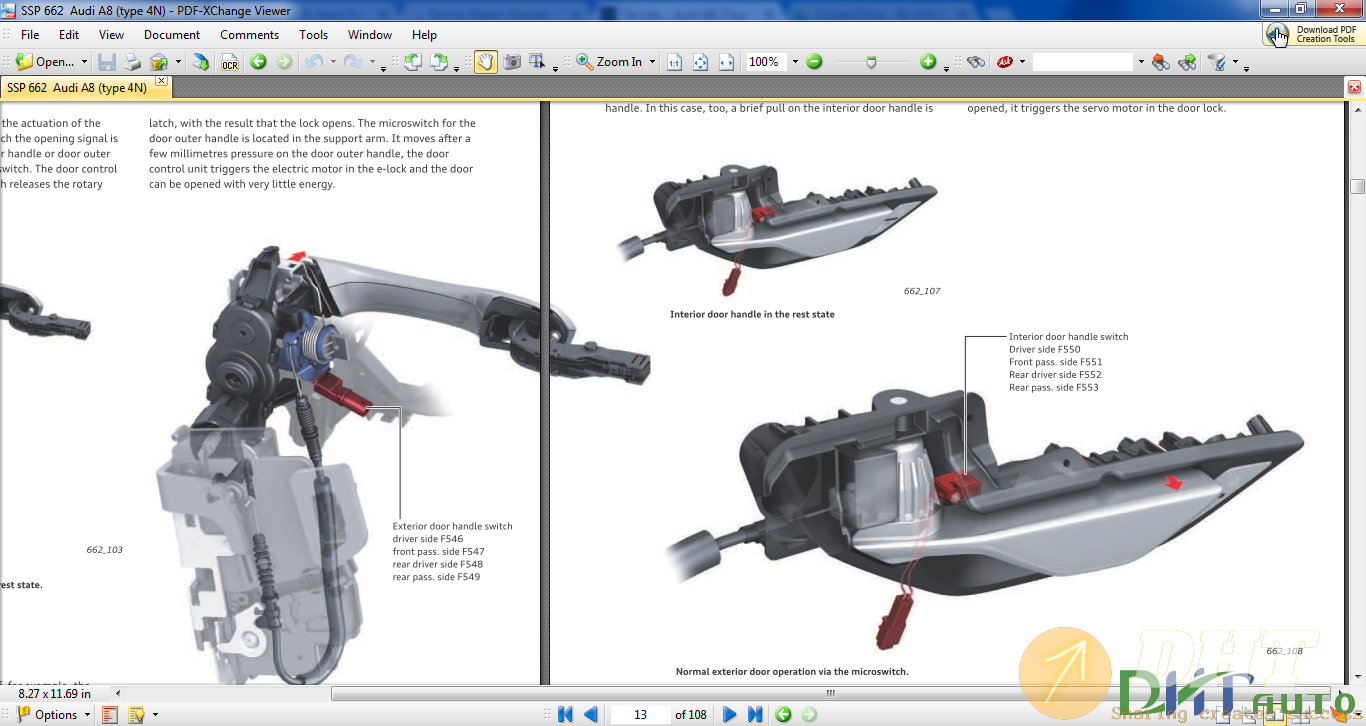Click green next view arrow in toolbar
The height and width of the screenshot is (726, 1366).
pyautogui.click(x=284, y=62)
